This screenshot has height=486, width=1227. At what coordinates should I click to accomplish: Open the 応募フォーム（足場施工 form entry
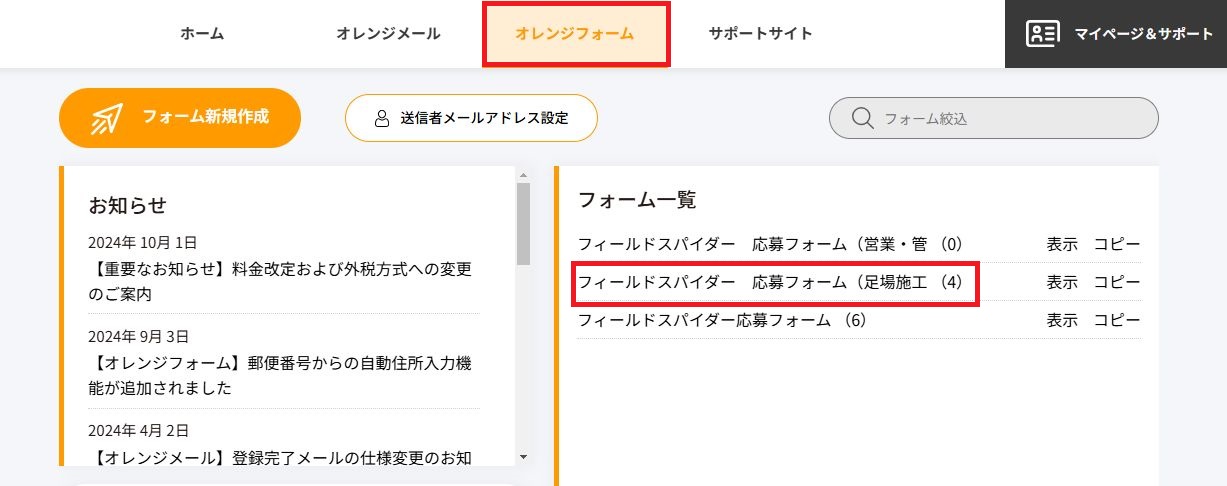[x=770, y=282]
